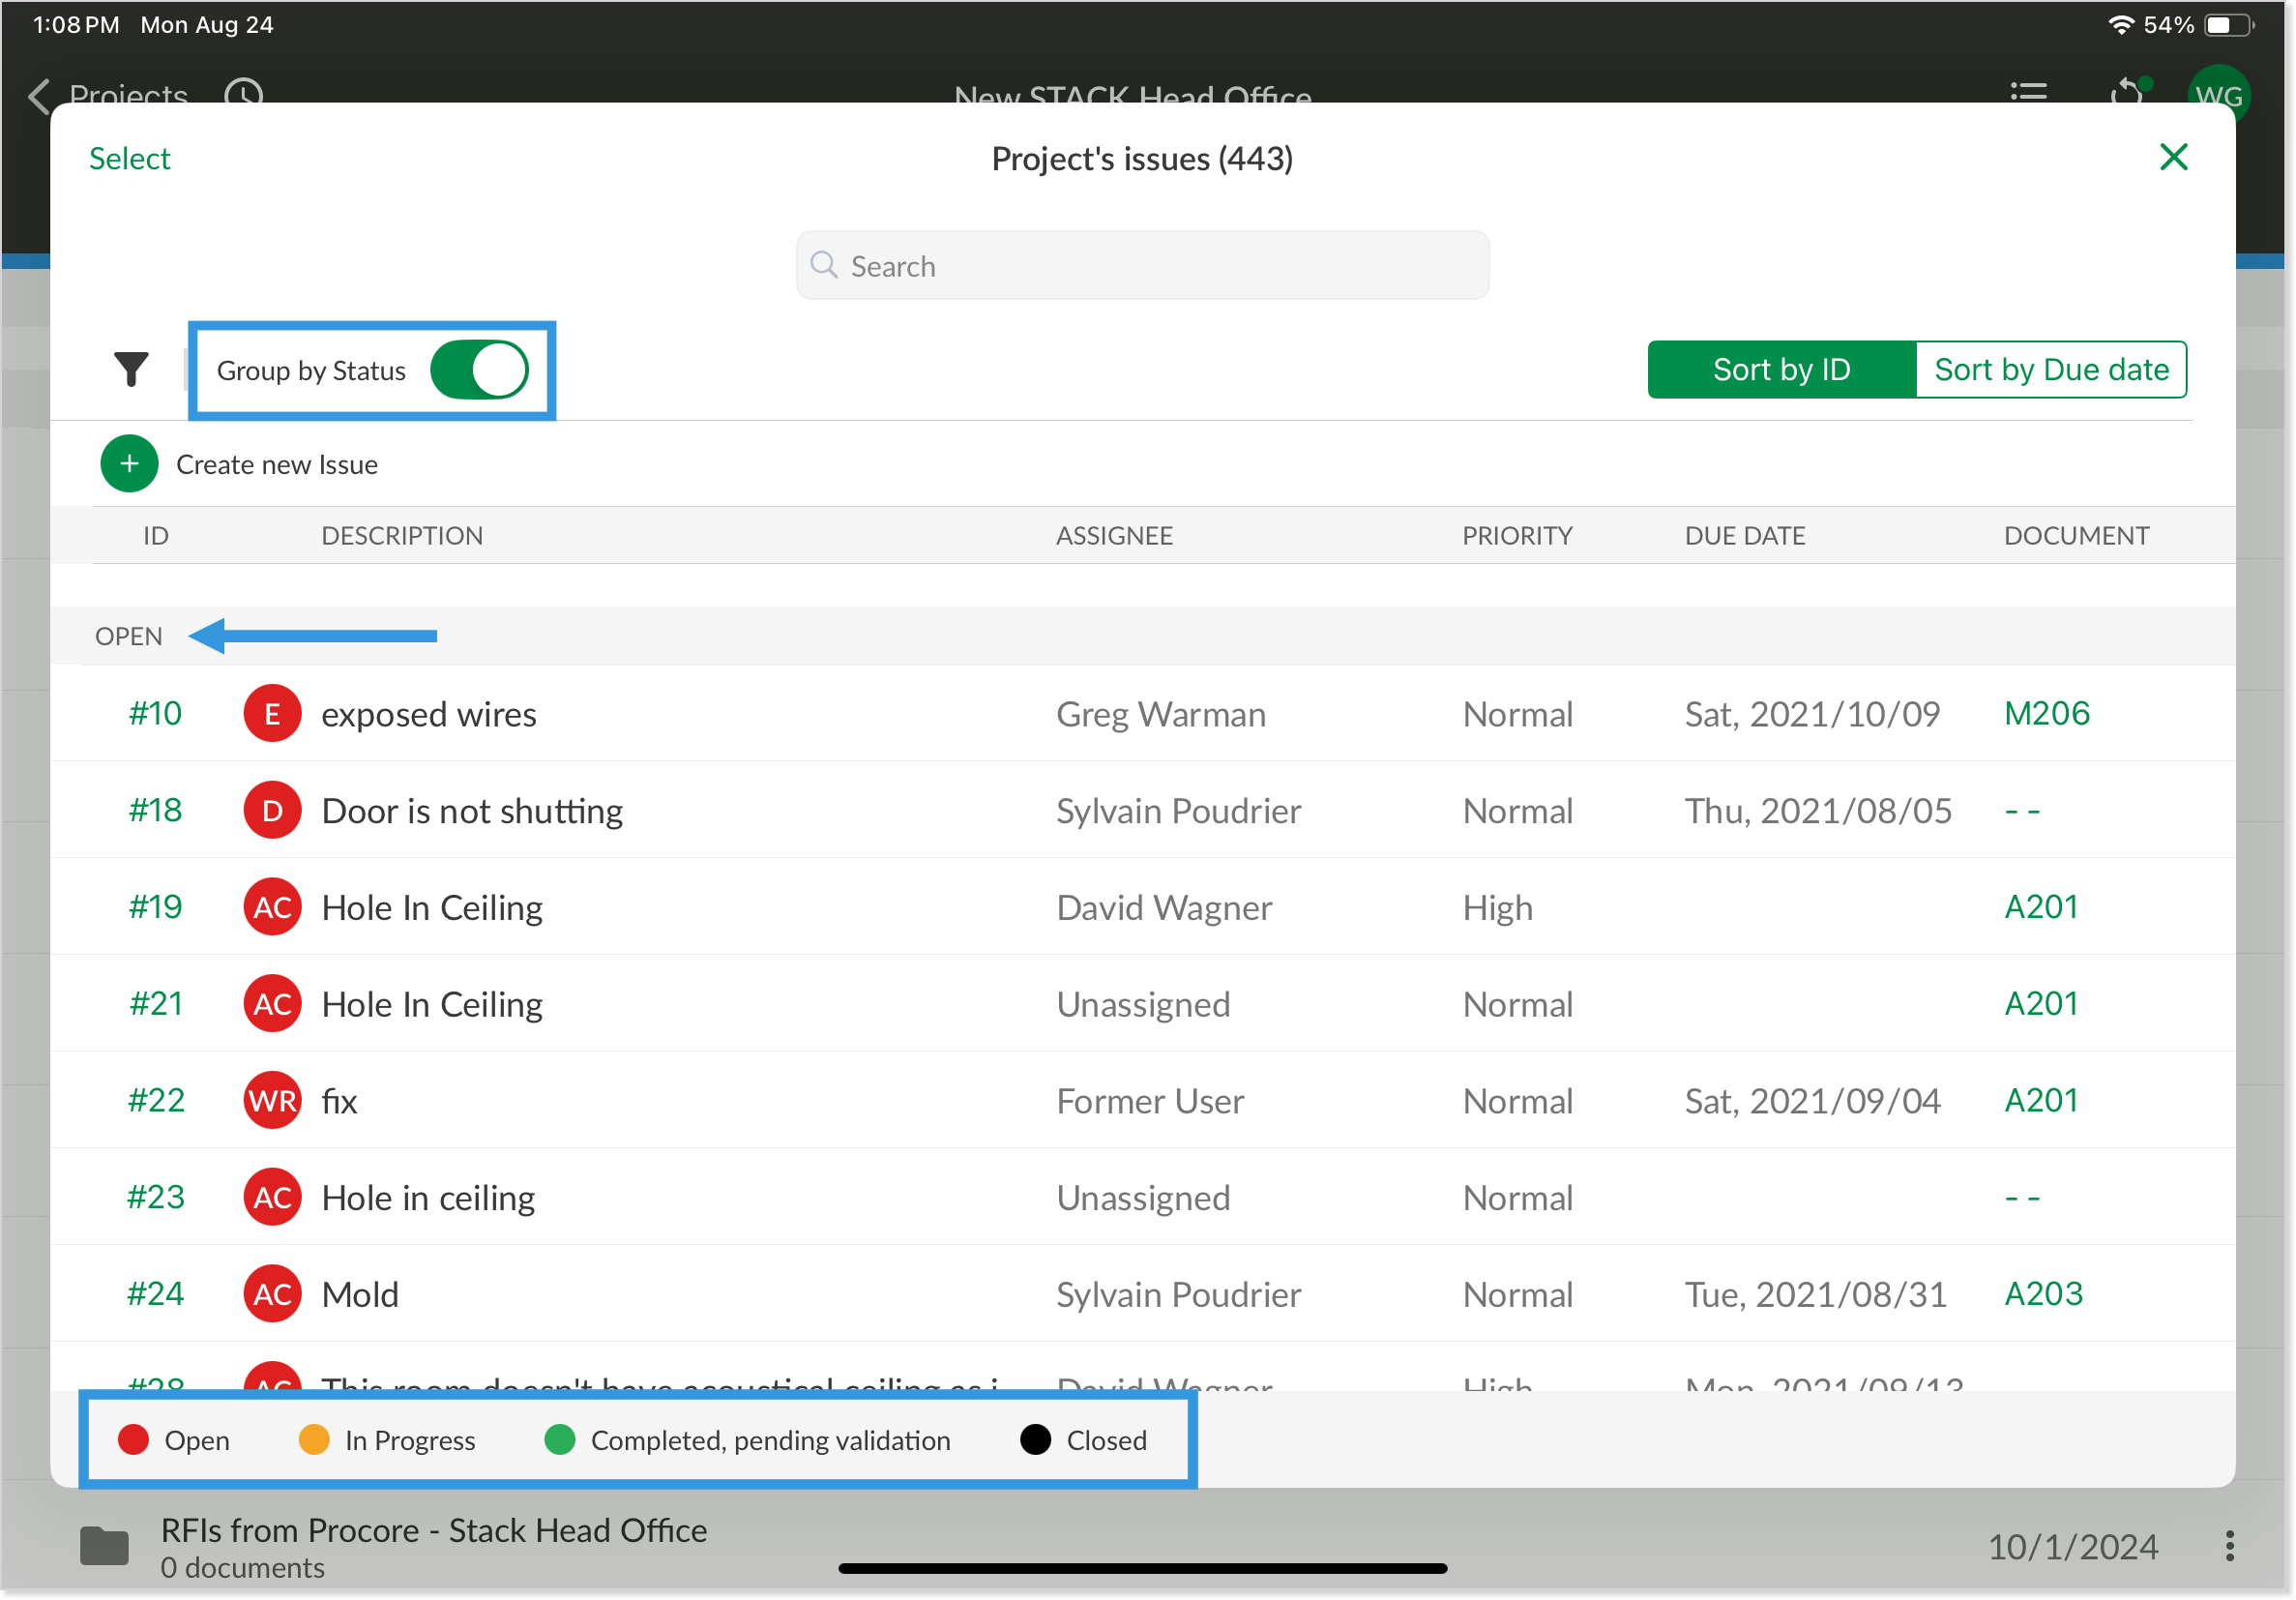Tap the AC badge on the Mold issue

[x=272, y=1295]
